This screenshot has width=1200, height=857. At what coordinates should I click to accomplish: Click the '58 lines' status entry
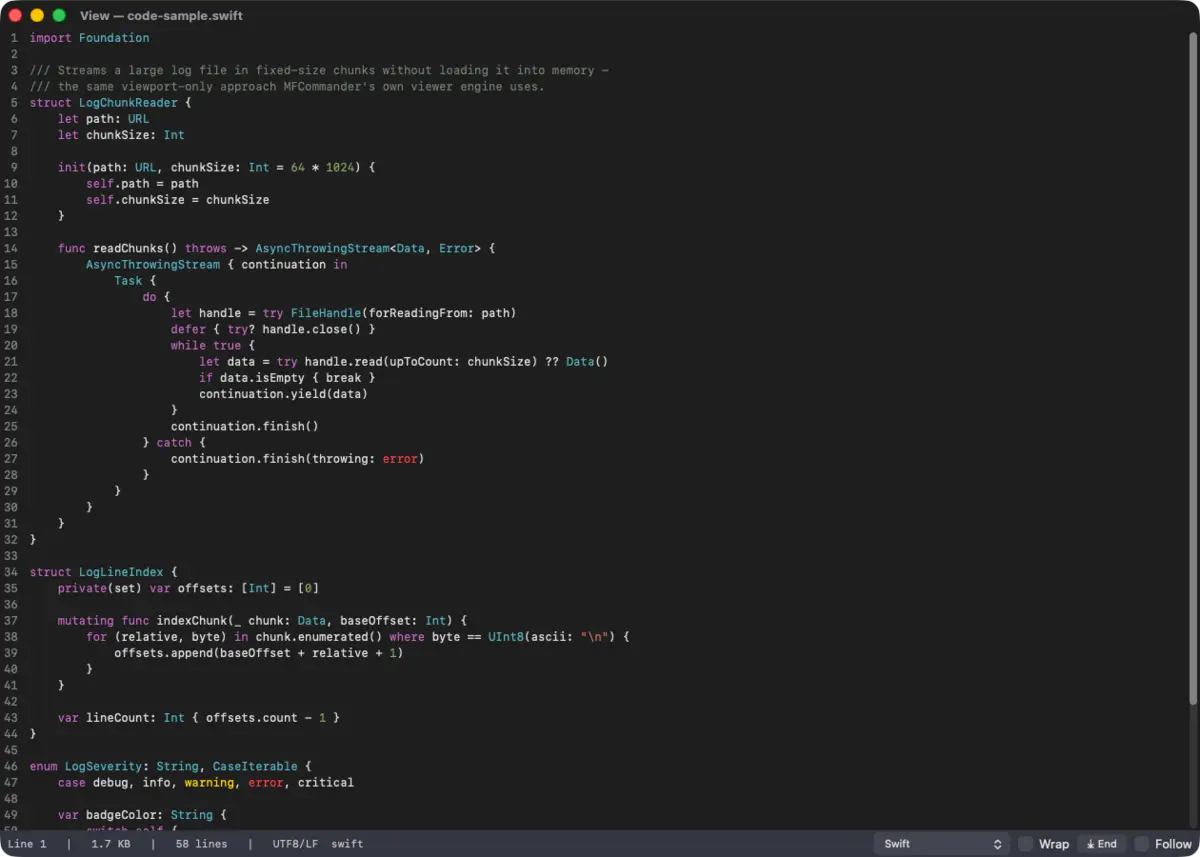pyautogui.click(x=201, y=844)
